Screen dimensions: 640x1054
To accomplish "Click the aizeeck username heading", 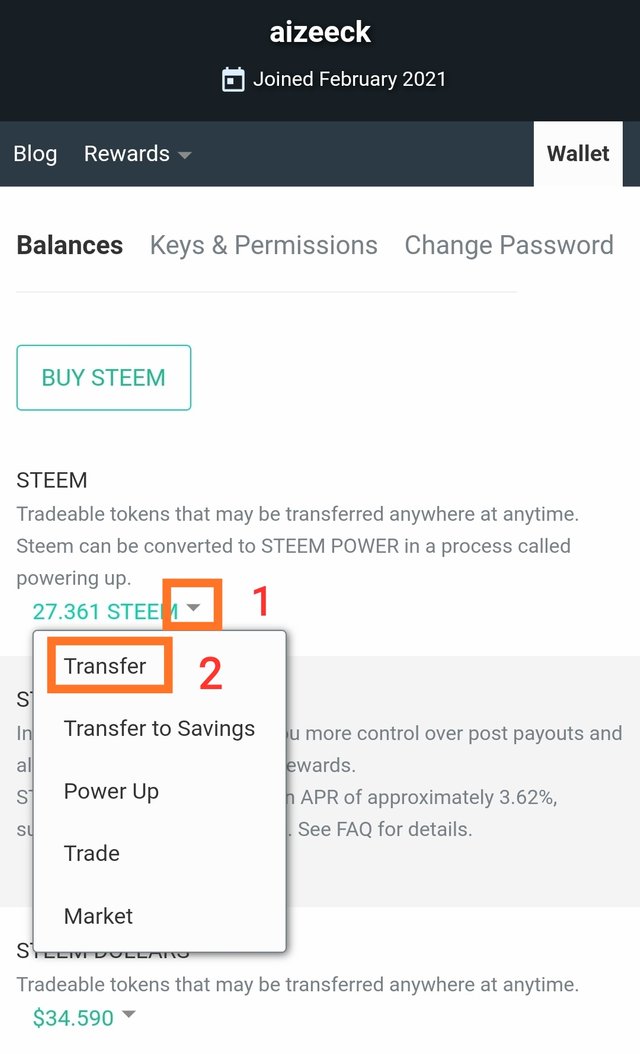I will pos(320,32).
